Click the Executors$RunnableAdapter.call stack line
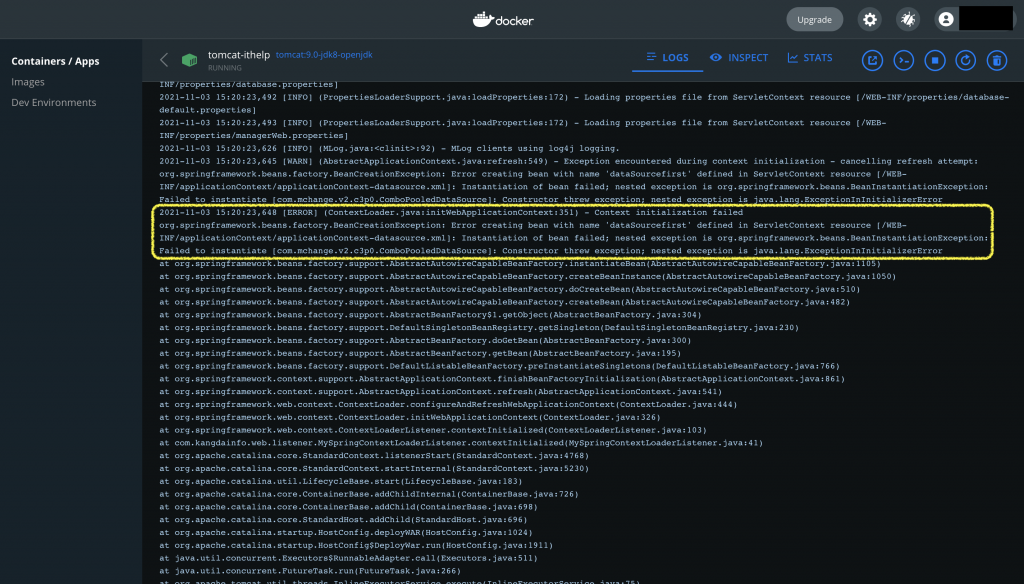This screenshot has height=584, width=1024. click(349, 558)
